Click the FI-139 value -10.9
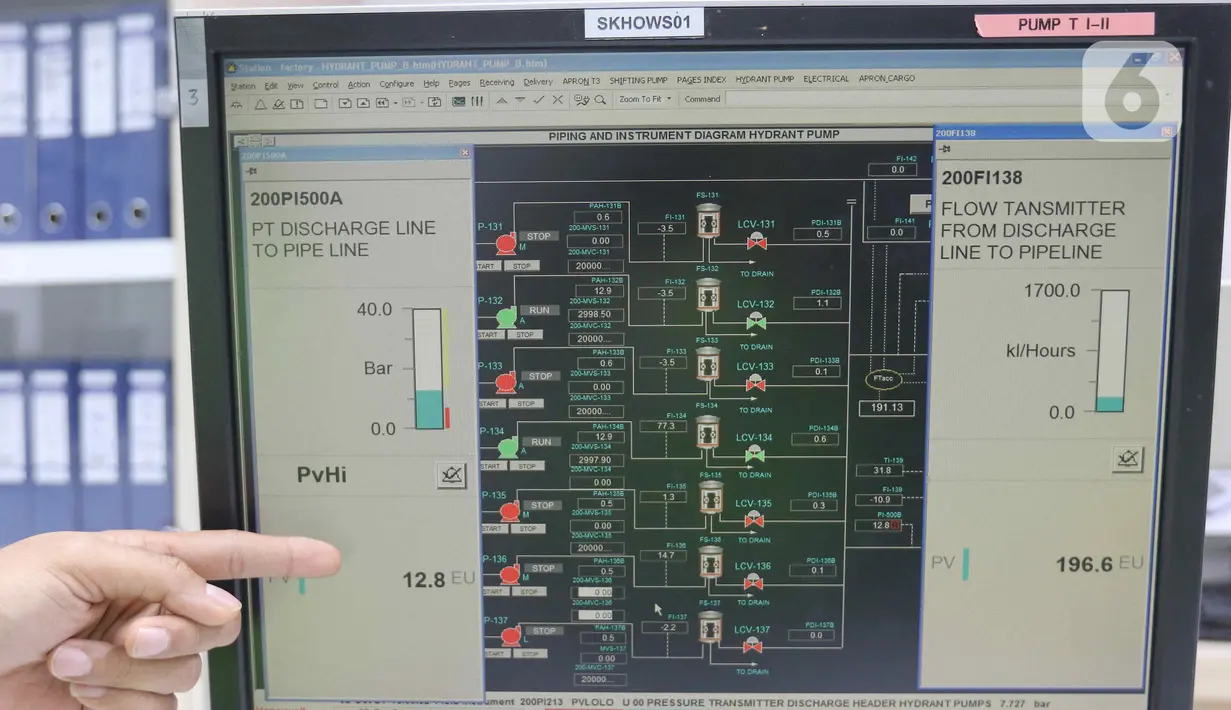 880,499
